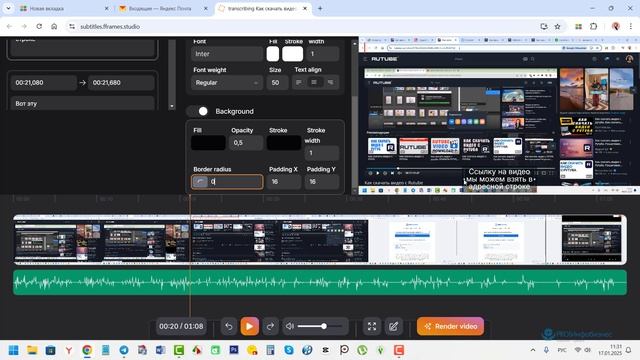Click the Padding Y field
This screenshot has width=640, height=360.
coord(322,182)
